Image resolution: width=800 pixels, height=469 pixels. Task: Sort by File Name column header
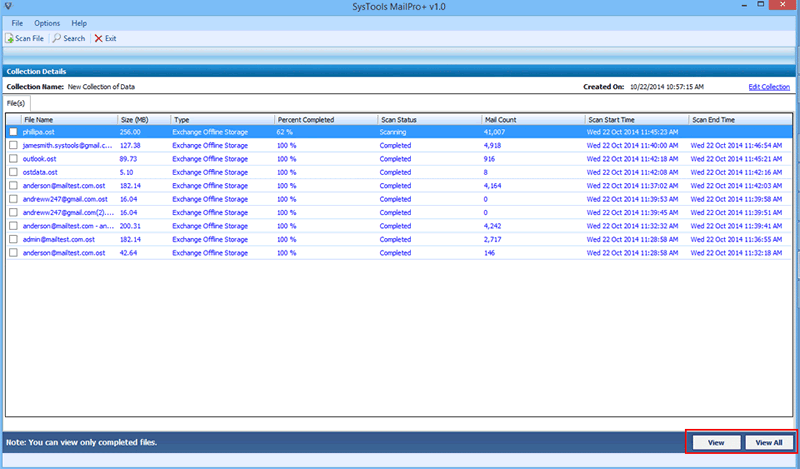pyautogui.click(x=69, y=119)
